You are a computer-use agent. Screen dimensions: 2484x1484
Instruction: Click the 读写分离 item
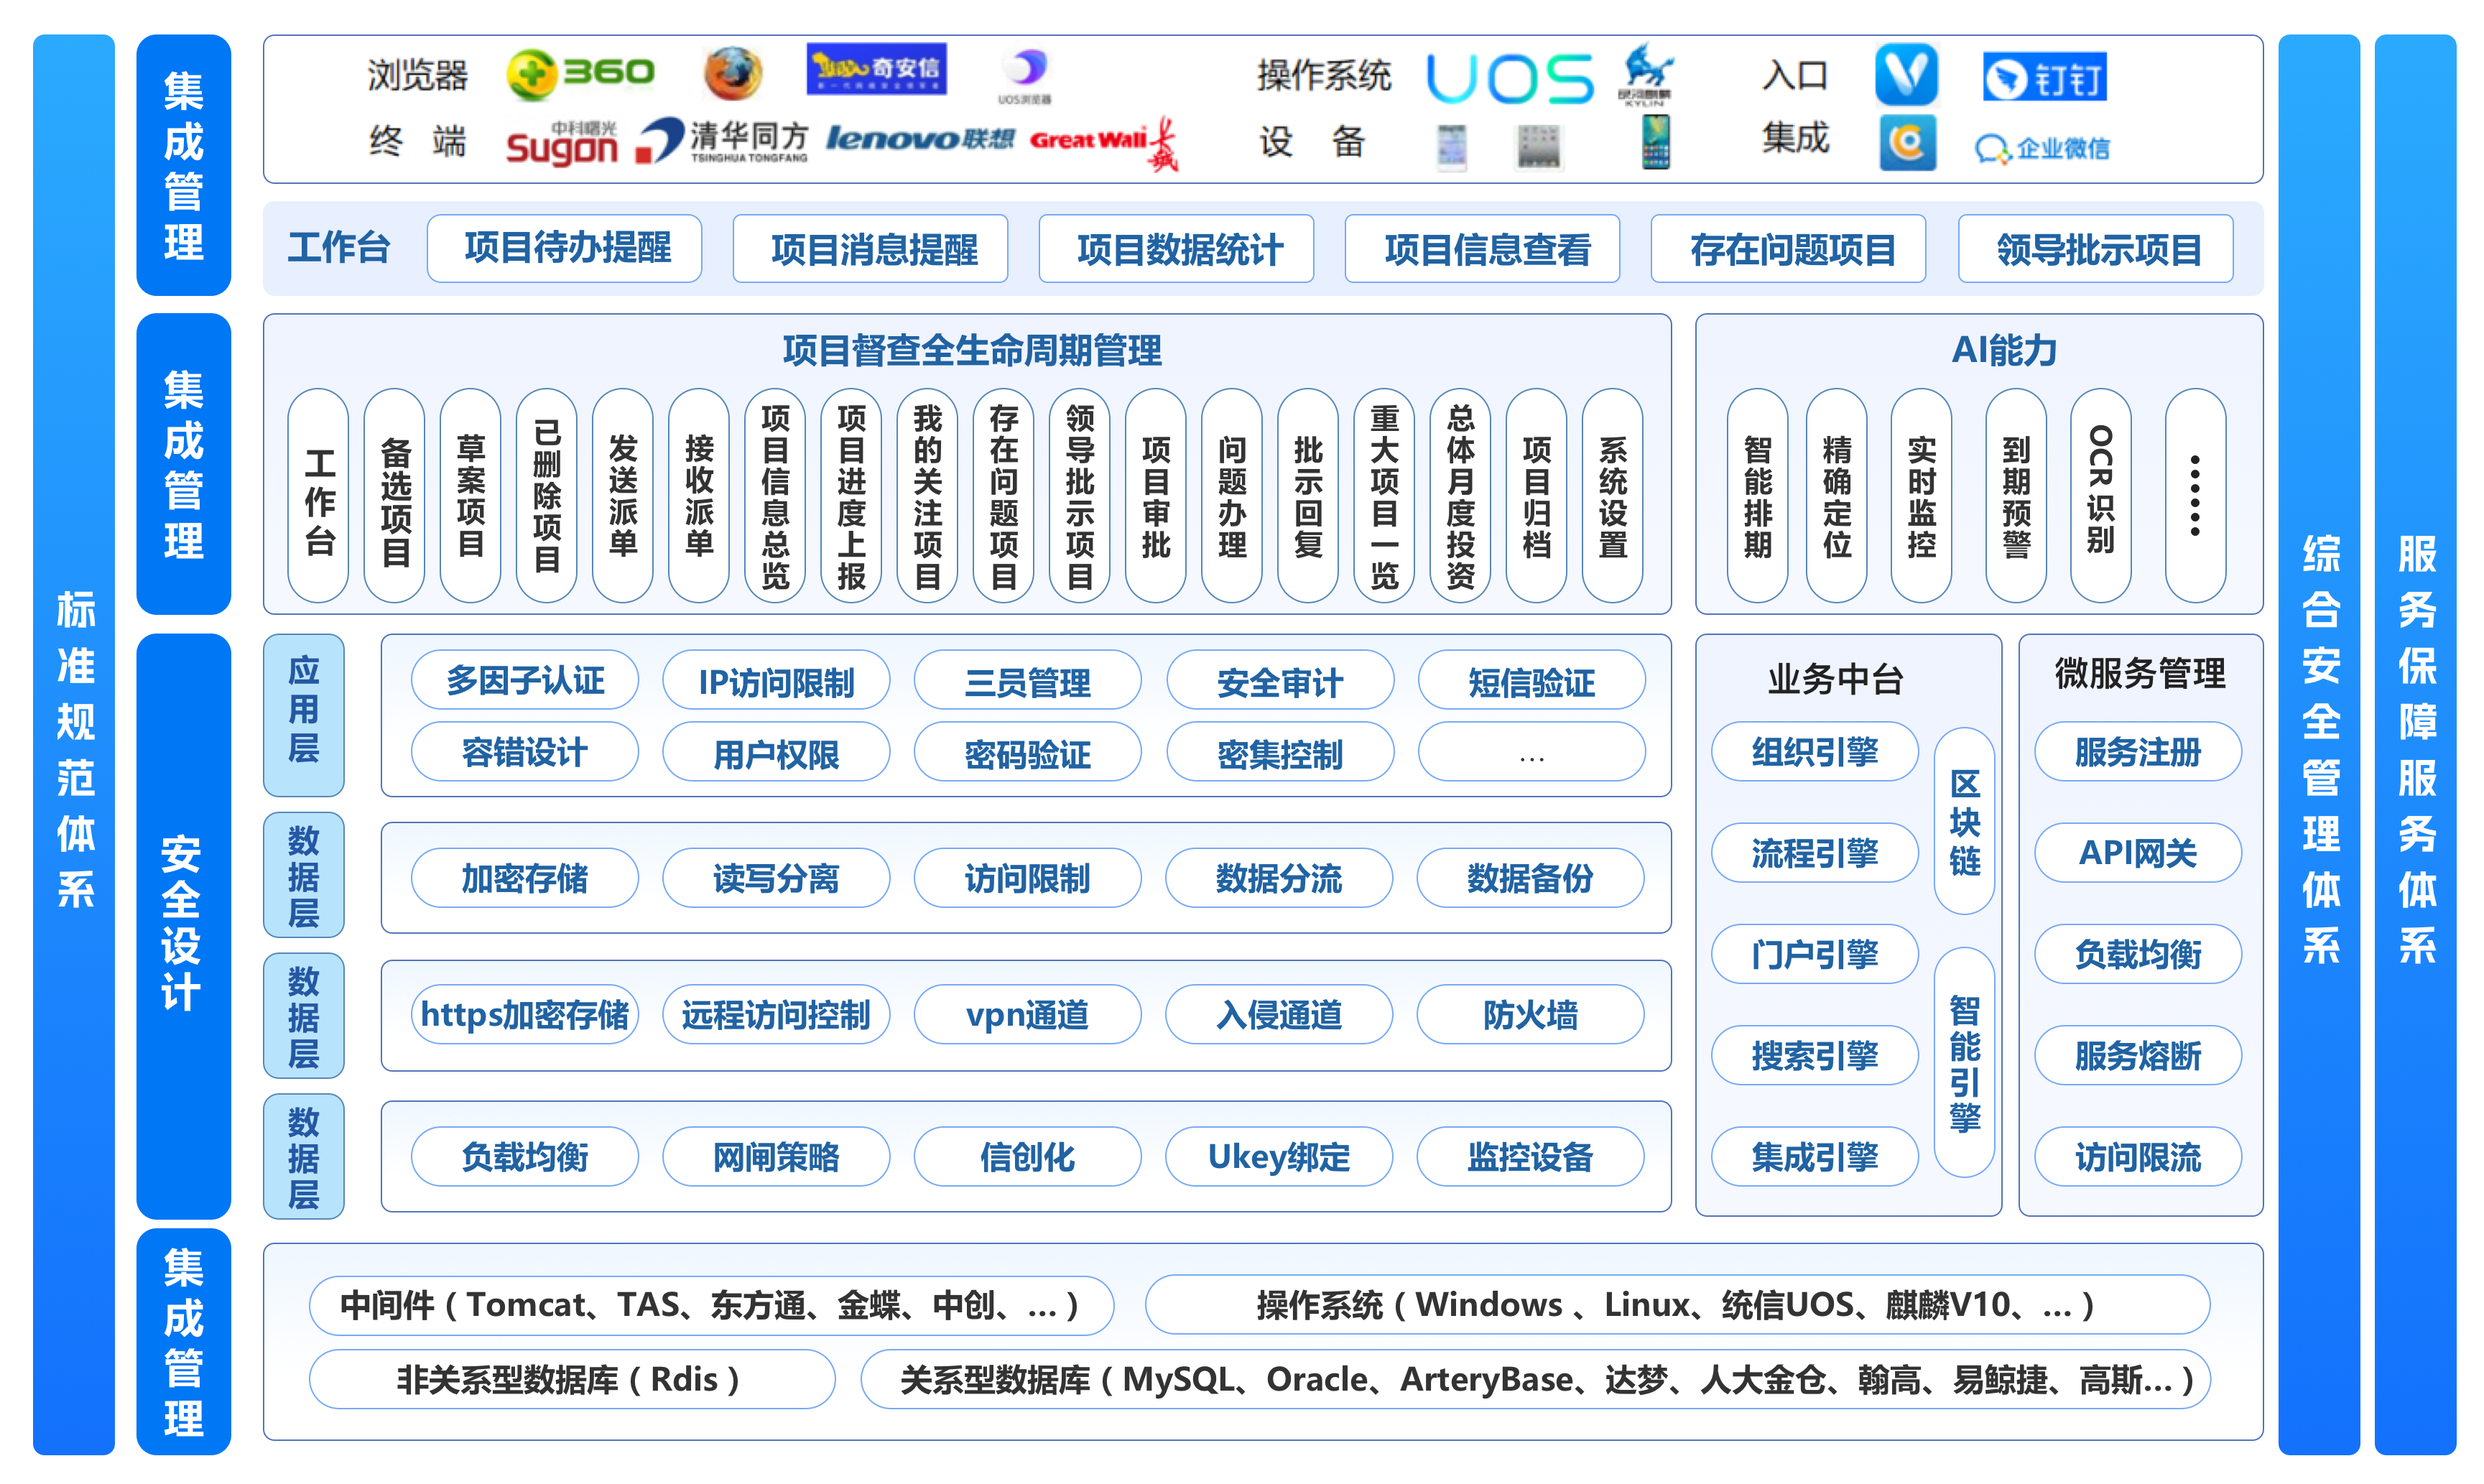[776, 878]
